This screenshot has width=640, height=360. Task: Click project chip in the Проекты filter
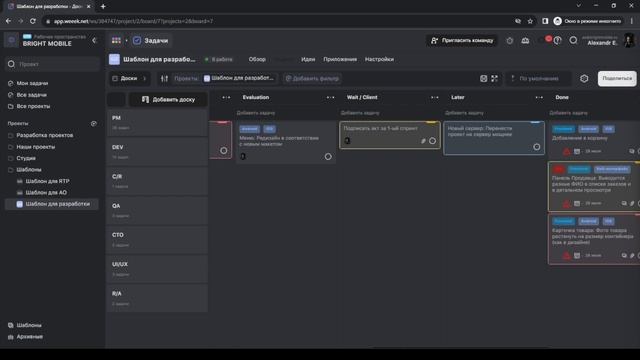pyautogui.click(x=239, y=78)
